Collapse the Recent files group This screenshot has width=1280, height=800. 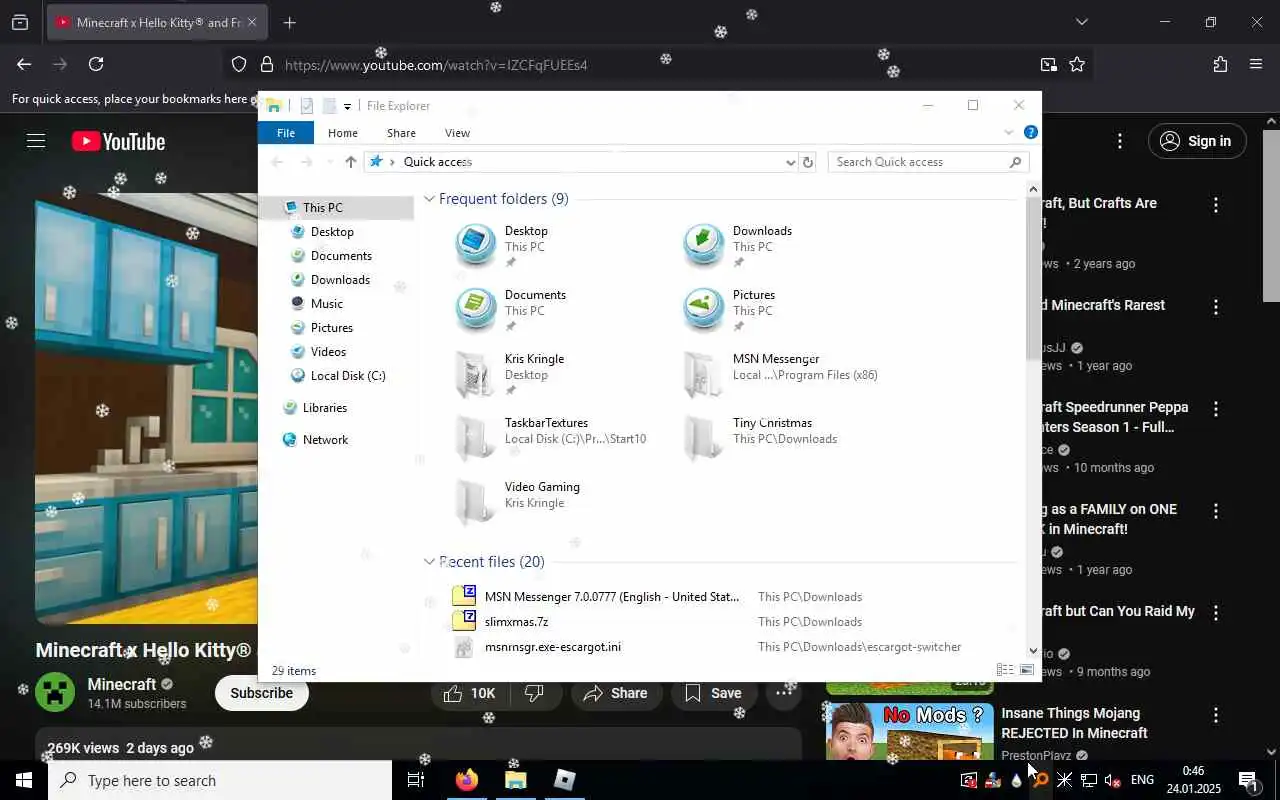(429, 562)
